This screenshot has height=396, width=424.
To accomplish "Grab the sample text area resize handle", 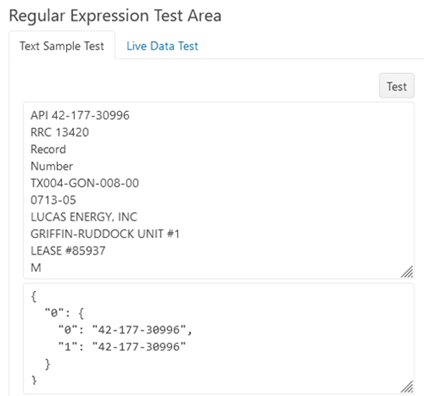I will click(407, 272).
